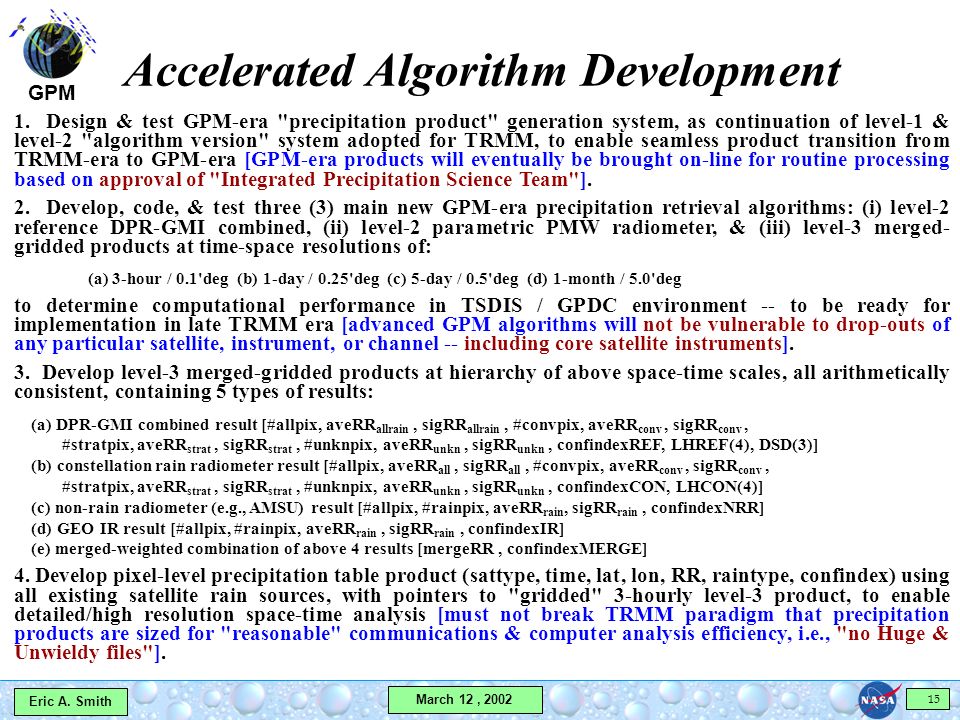The image size is (960, 720).
Task: Click '1. Design & test GPM-era' opening text
Action: pos(140,121)
